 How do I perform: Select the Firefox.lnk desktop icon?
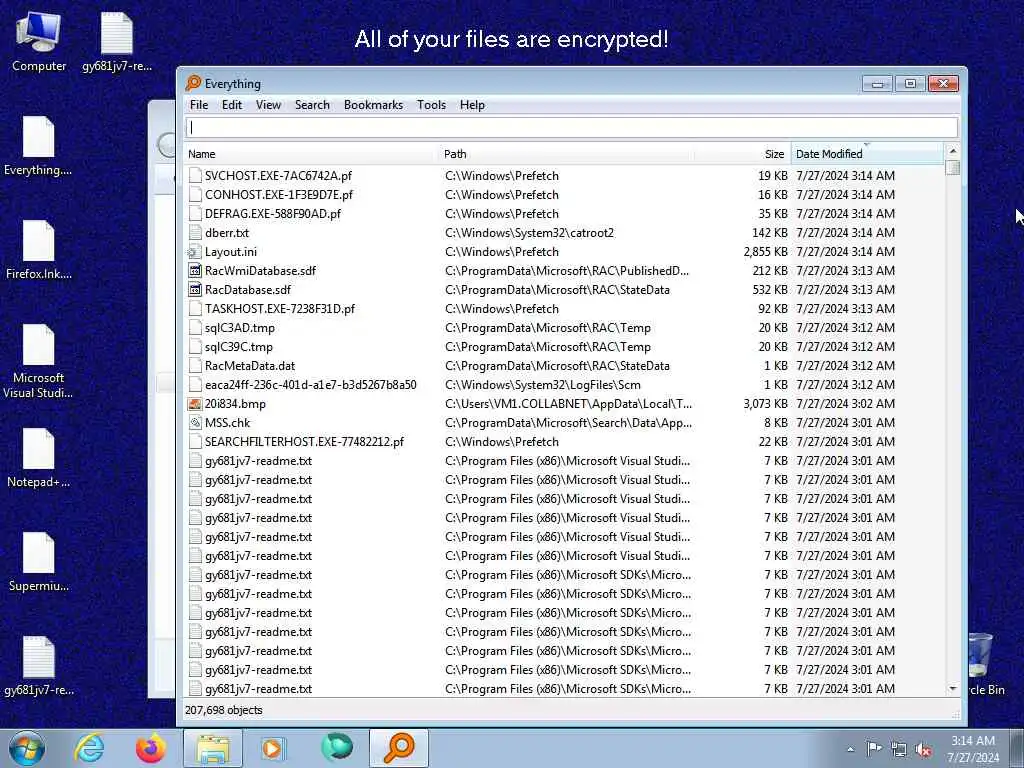(x=39, y=250)
